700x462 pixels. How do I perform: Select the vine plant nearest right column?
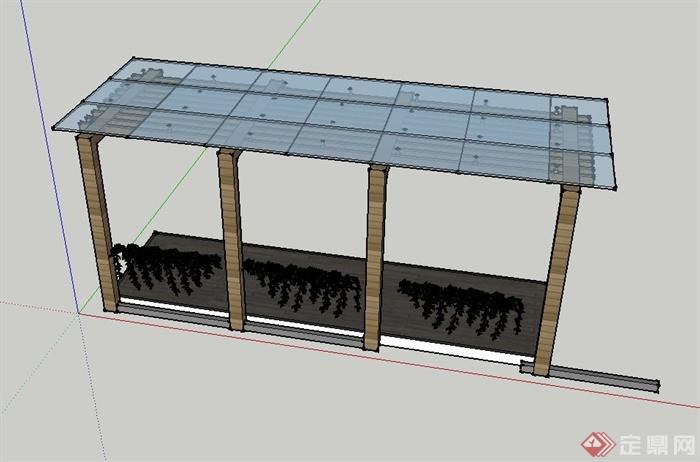[461, 308]
